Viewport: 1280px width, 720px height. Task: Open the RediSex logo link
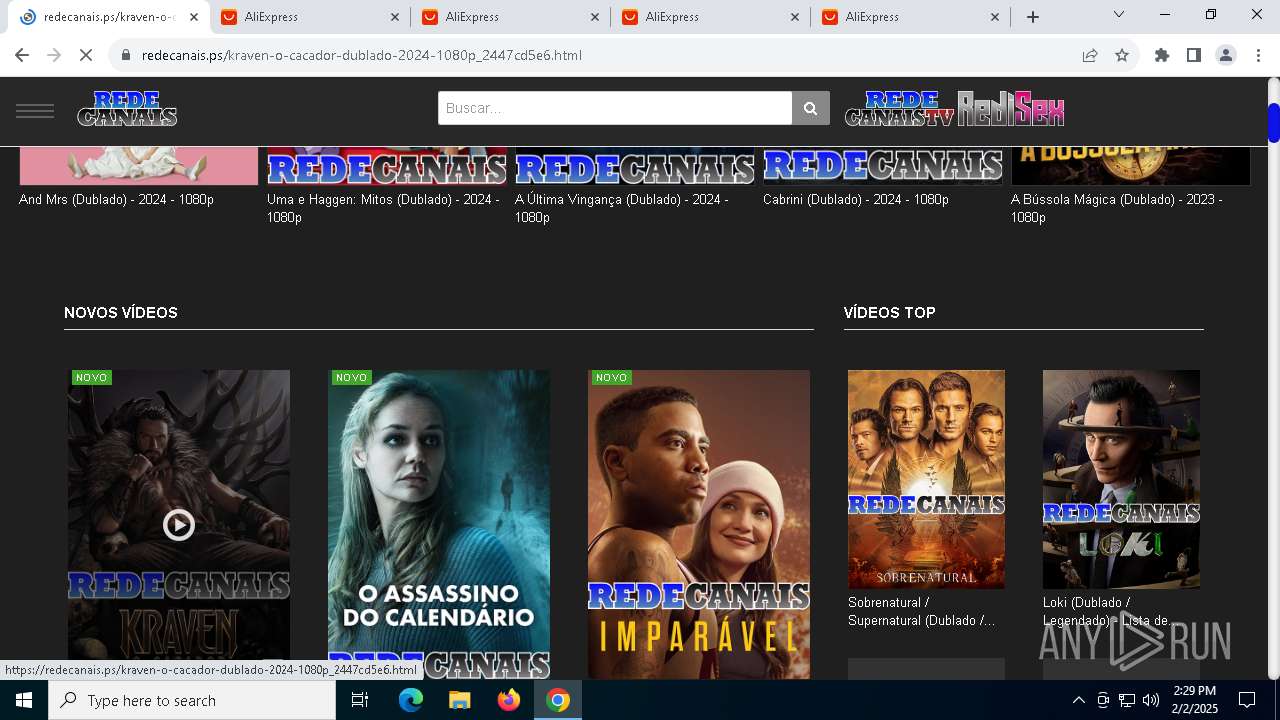coord(1011,109)
